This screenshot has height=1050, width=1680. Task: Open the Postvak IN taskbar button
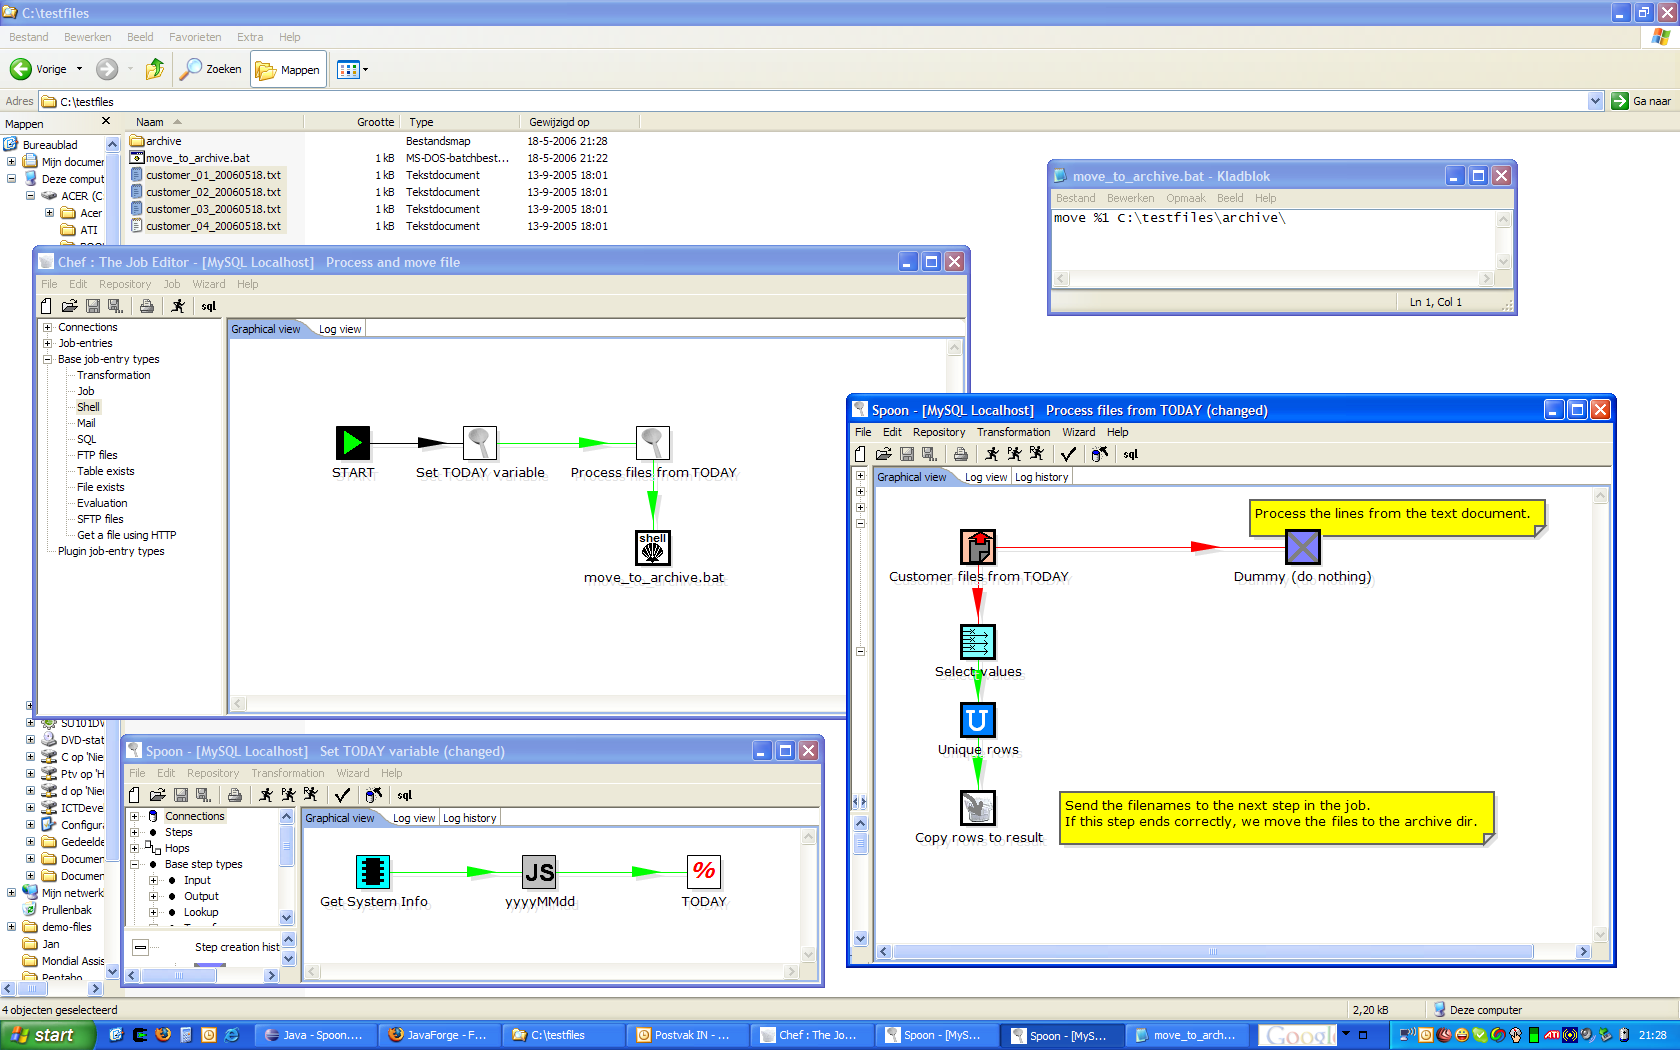pyautogui.click(x=686, y=1035)
